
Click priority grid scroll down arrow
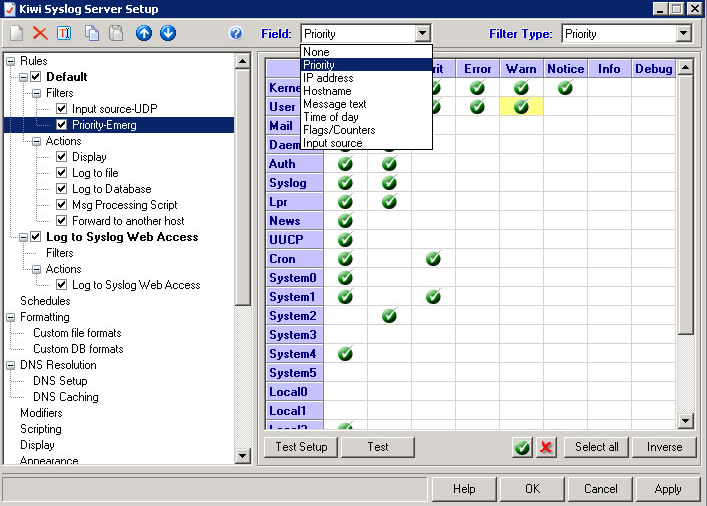point(685,421)
